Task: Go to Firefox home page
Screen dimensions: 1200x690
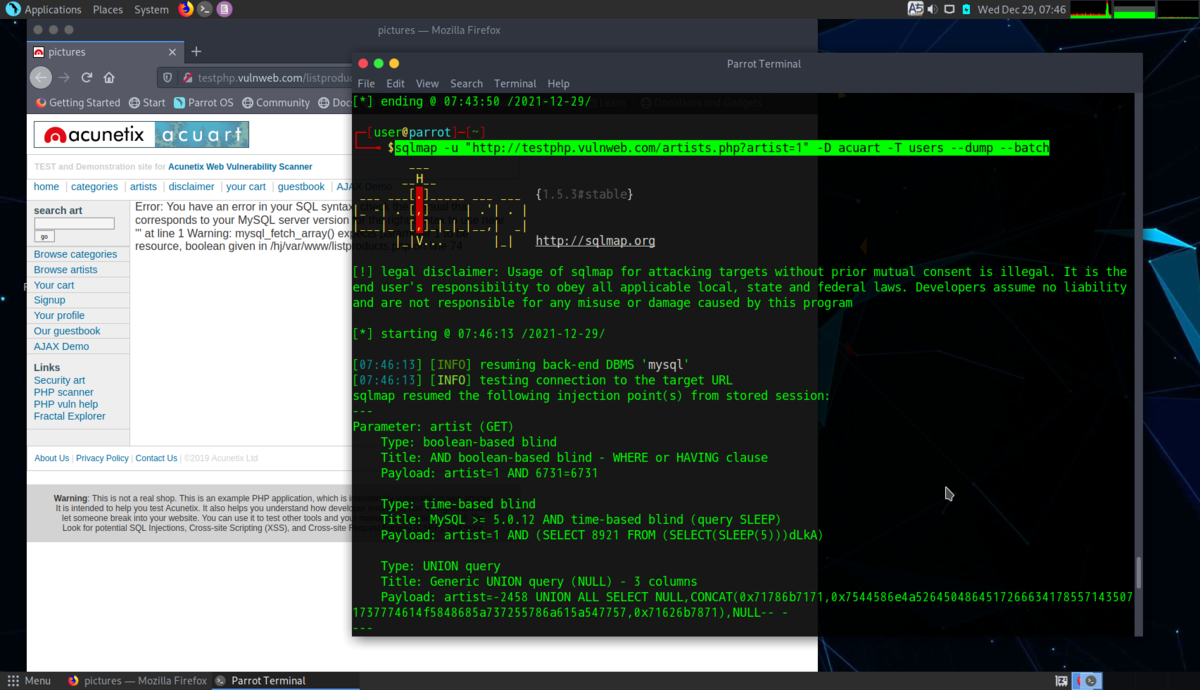Action: [x=109, y=77]
